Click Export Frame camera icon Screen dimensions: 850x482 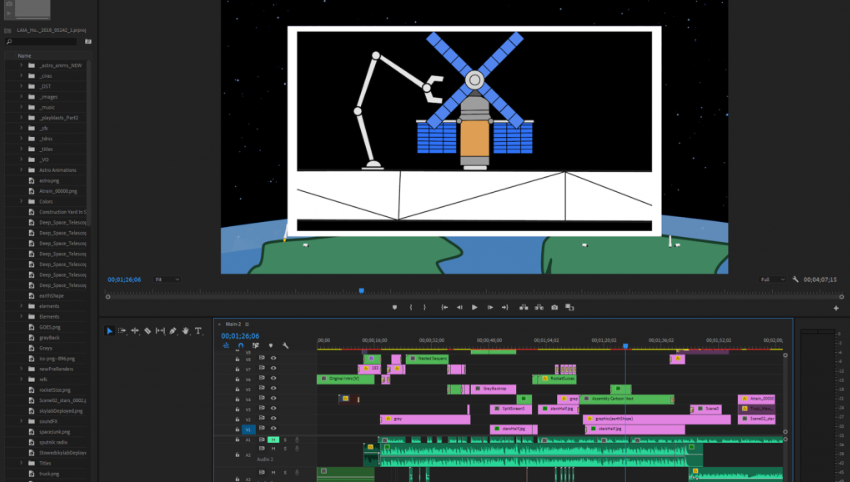[x=555, y=307]
